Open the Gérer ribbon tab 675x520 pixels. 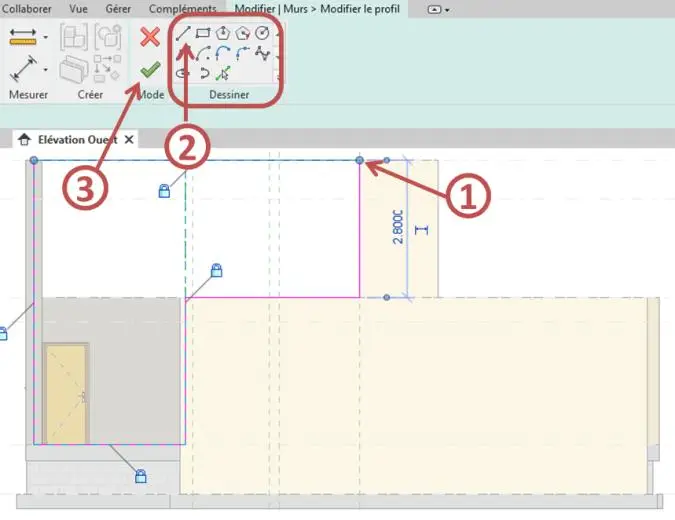[118, 9]
